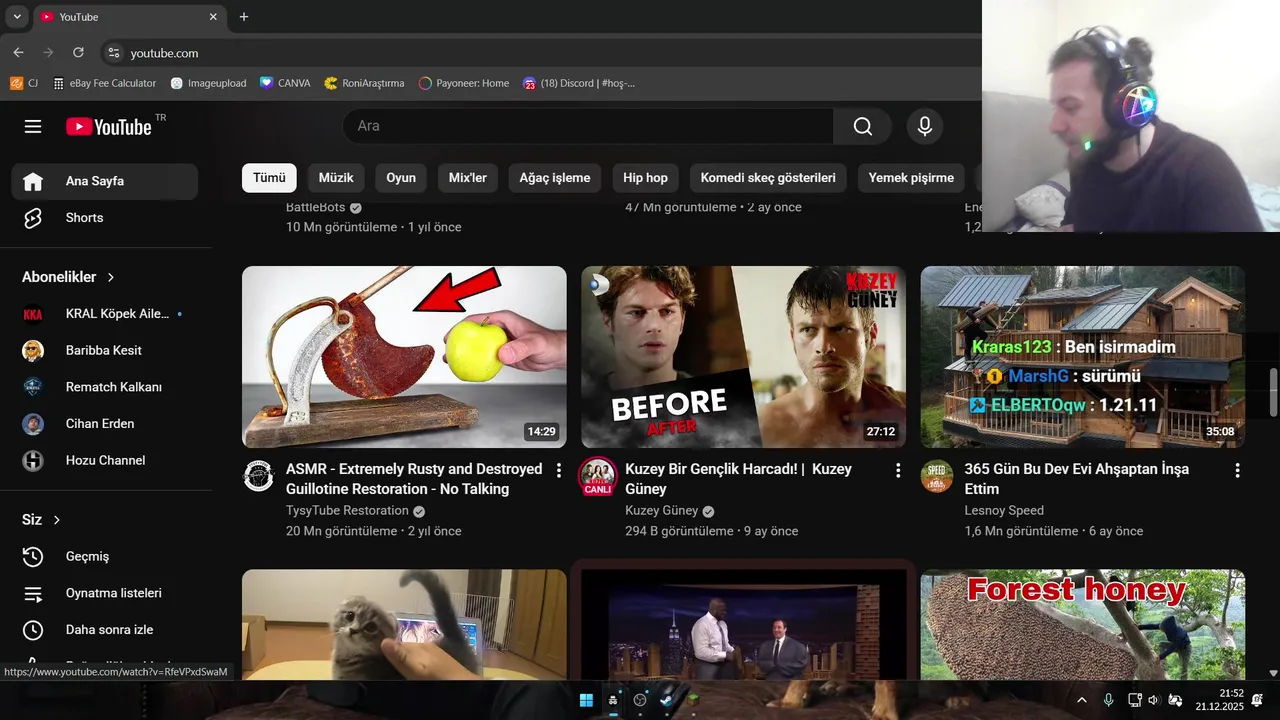Screen dimensions: 1280x720
Task: Open ASMR Guillotine Restoration video title
Action: click(x=414, y=479)
